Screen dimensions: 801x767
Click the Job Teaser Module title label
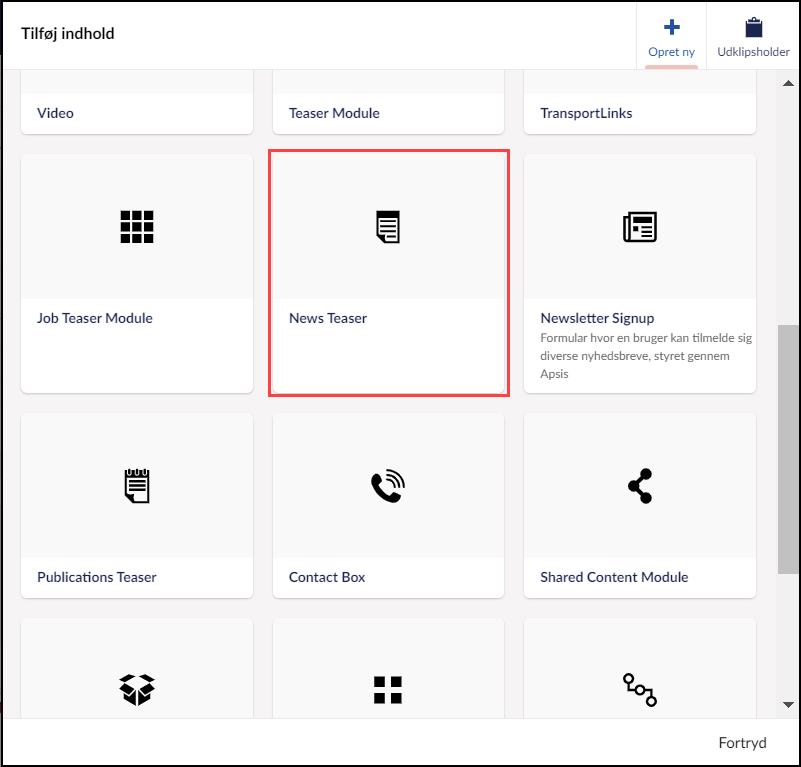point(95,318)
